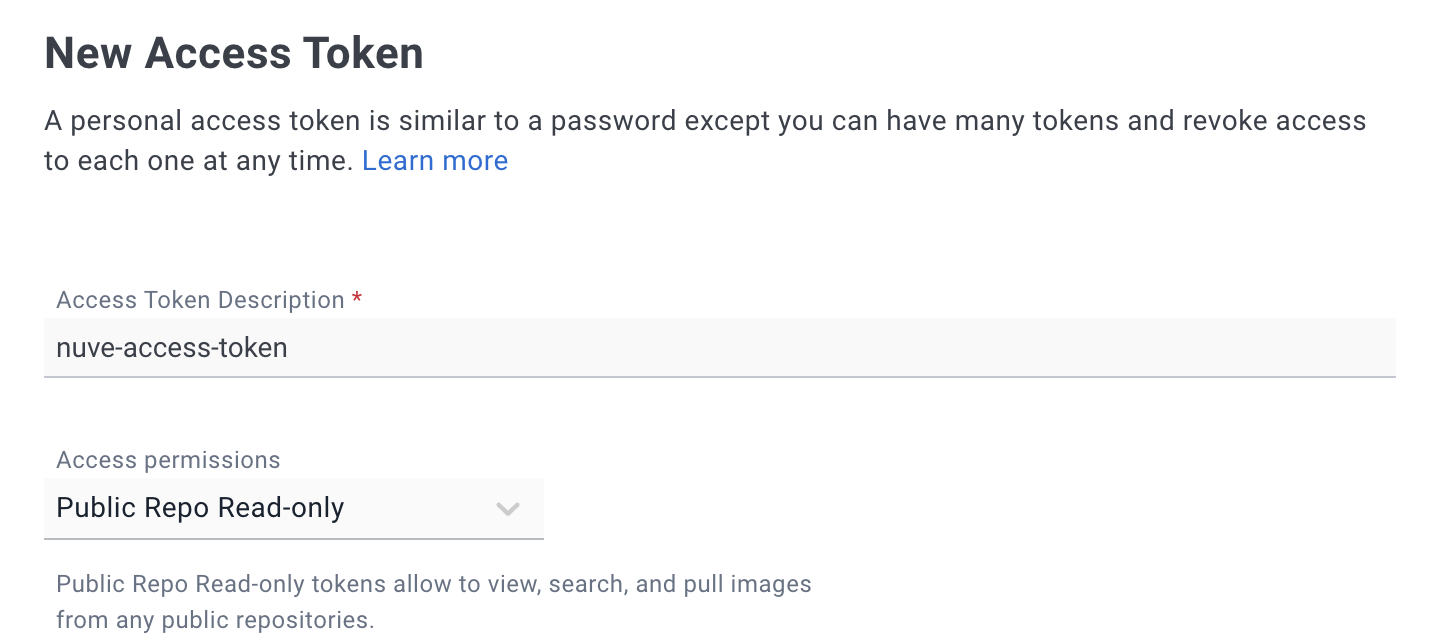The width and height of the screenshot is (1442, 636).
Task: Click the Access Token Description label
Action: tap(200, 300)
